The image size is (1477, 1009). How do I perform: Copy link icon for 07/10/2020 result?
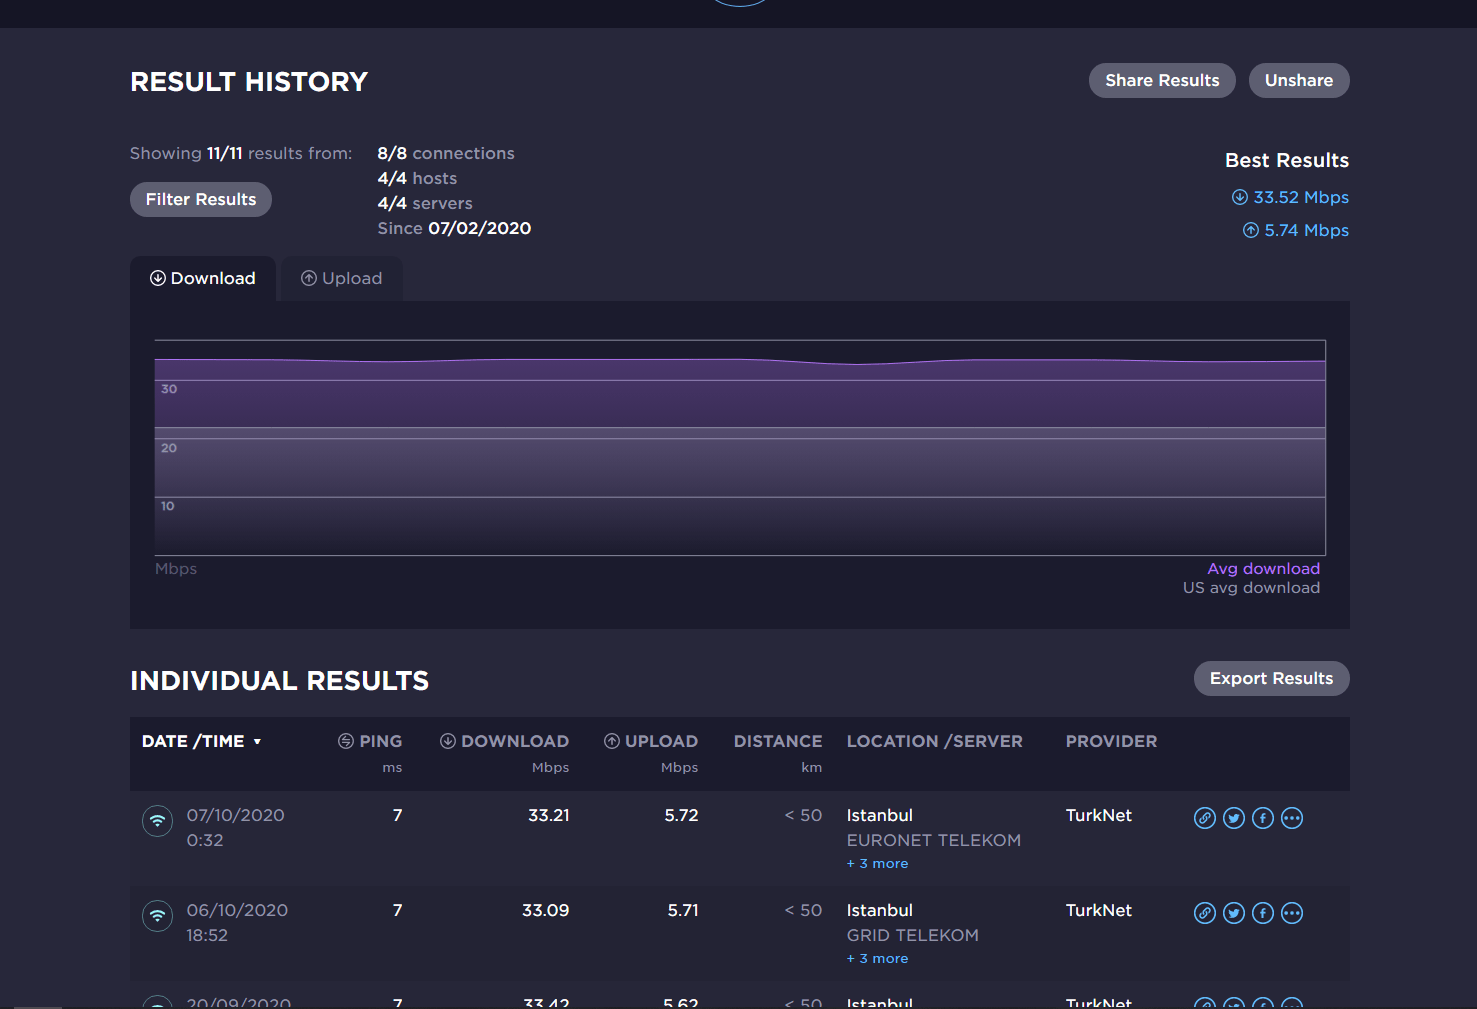coord(1205,818)
